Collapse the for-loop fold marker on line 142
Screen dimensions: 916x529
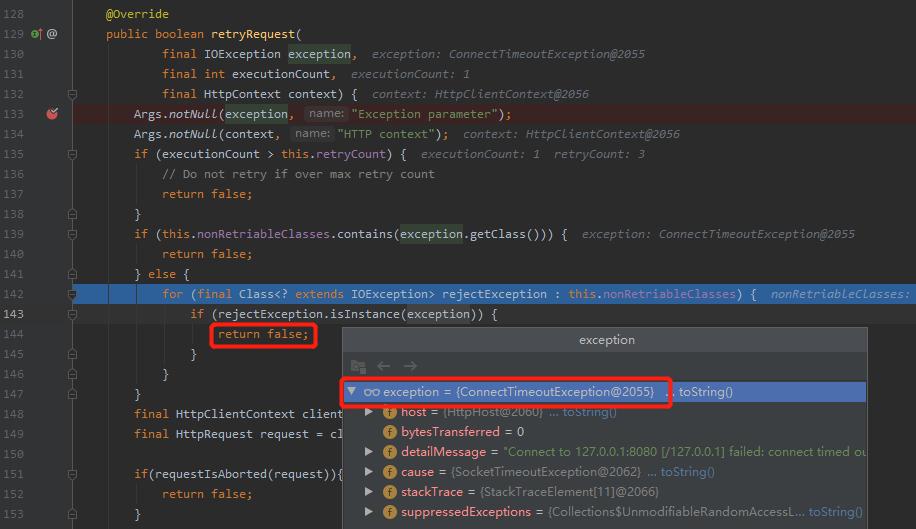click(72, 294)
